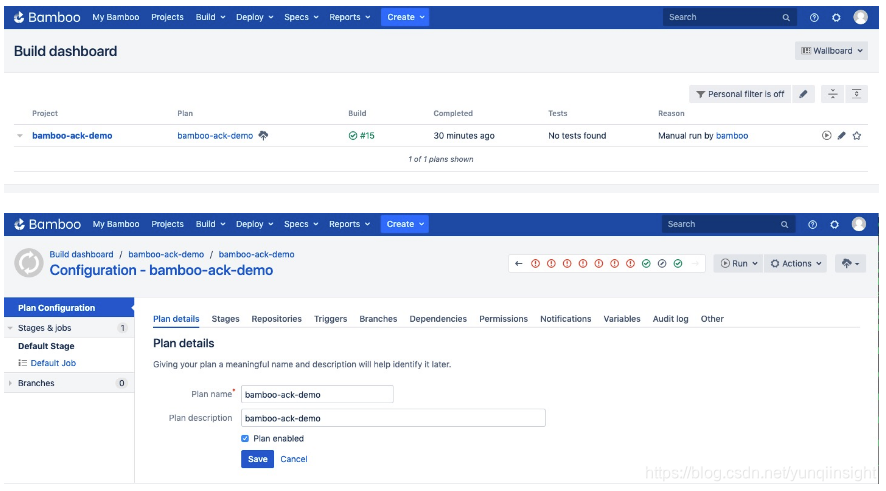This screenshot has height=491, width=886.
Task: Edit personal filter with the pencil button
Action: point(804,94)
